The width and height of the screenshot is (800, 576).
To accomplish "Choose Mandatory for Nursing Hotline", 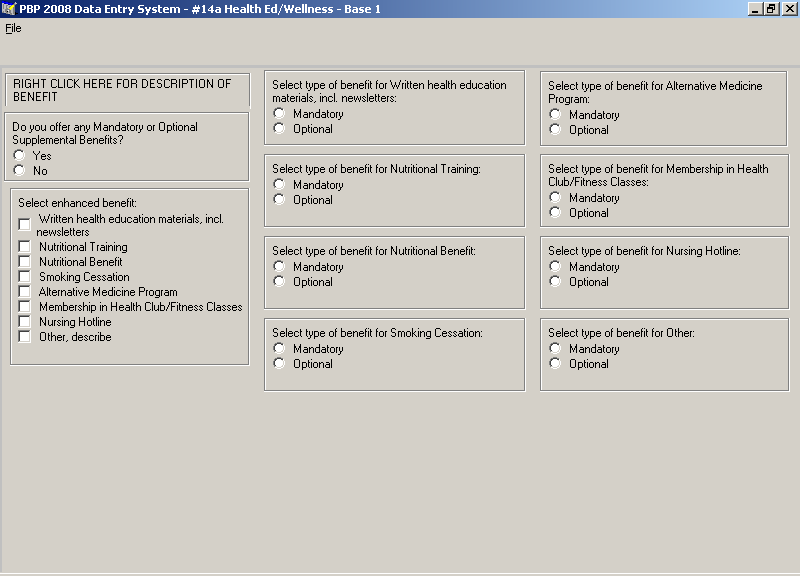I will (555, 266).
